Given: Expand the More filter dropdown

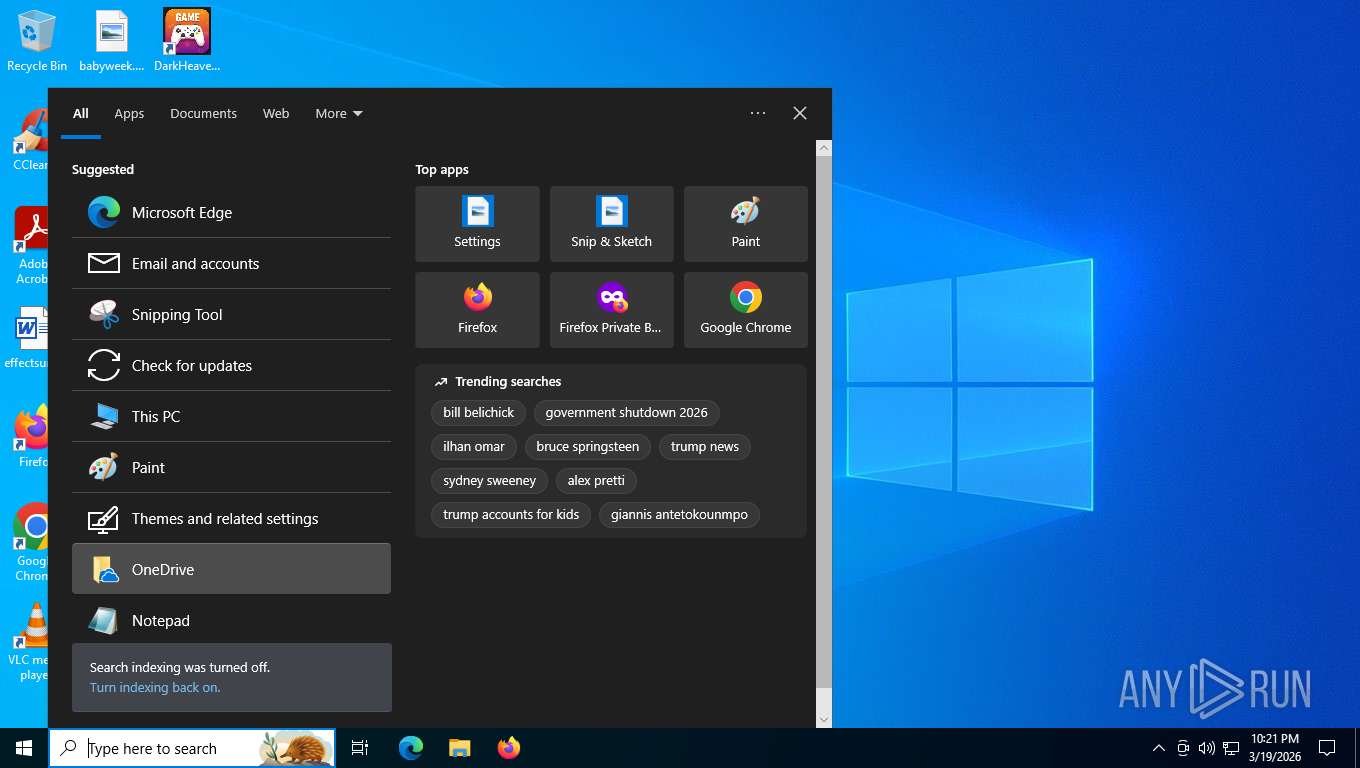Looking at the screenshot, I should click(339, 113).
